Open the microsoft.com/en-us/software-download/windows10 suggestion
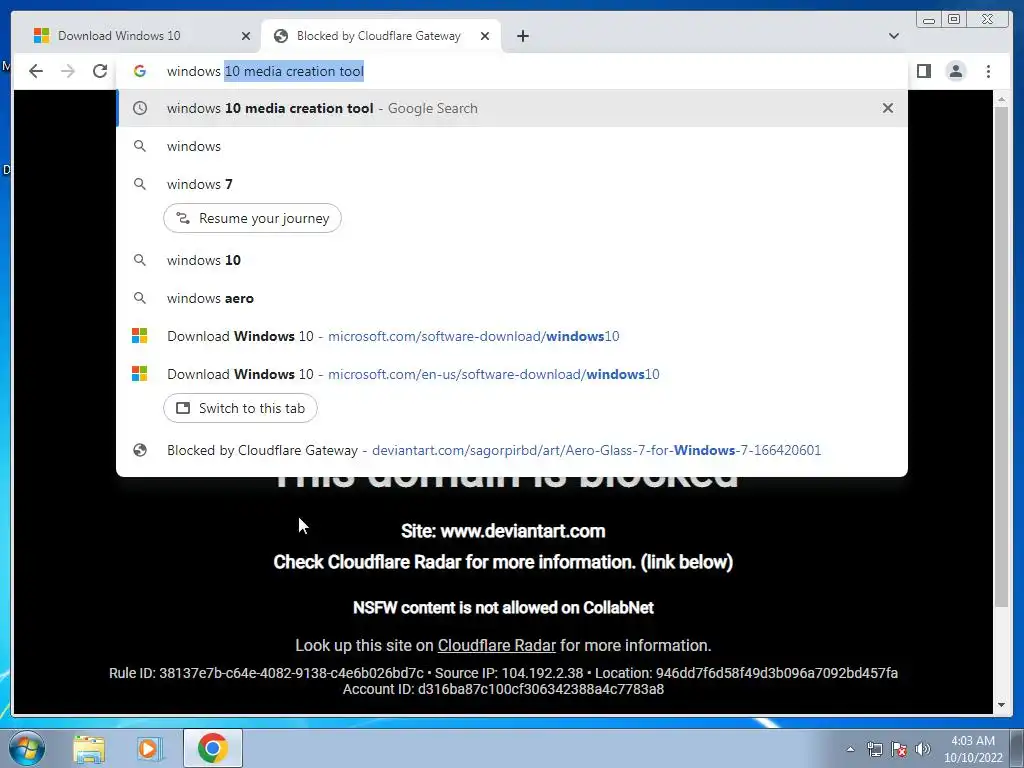 [x=512, y=374]
